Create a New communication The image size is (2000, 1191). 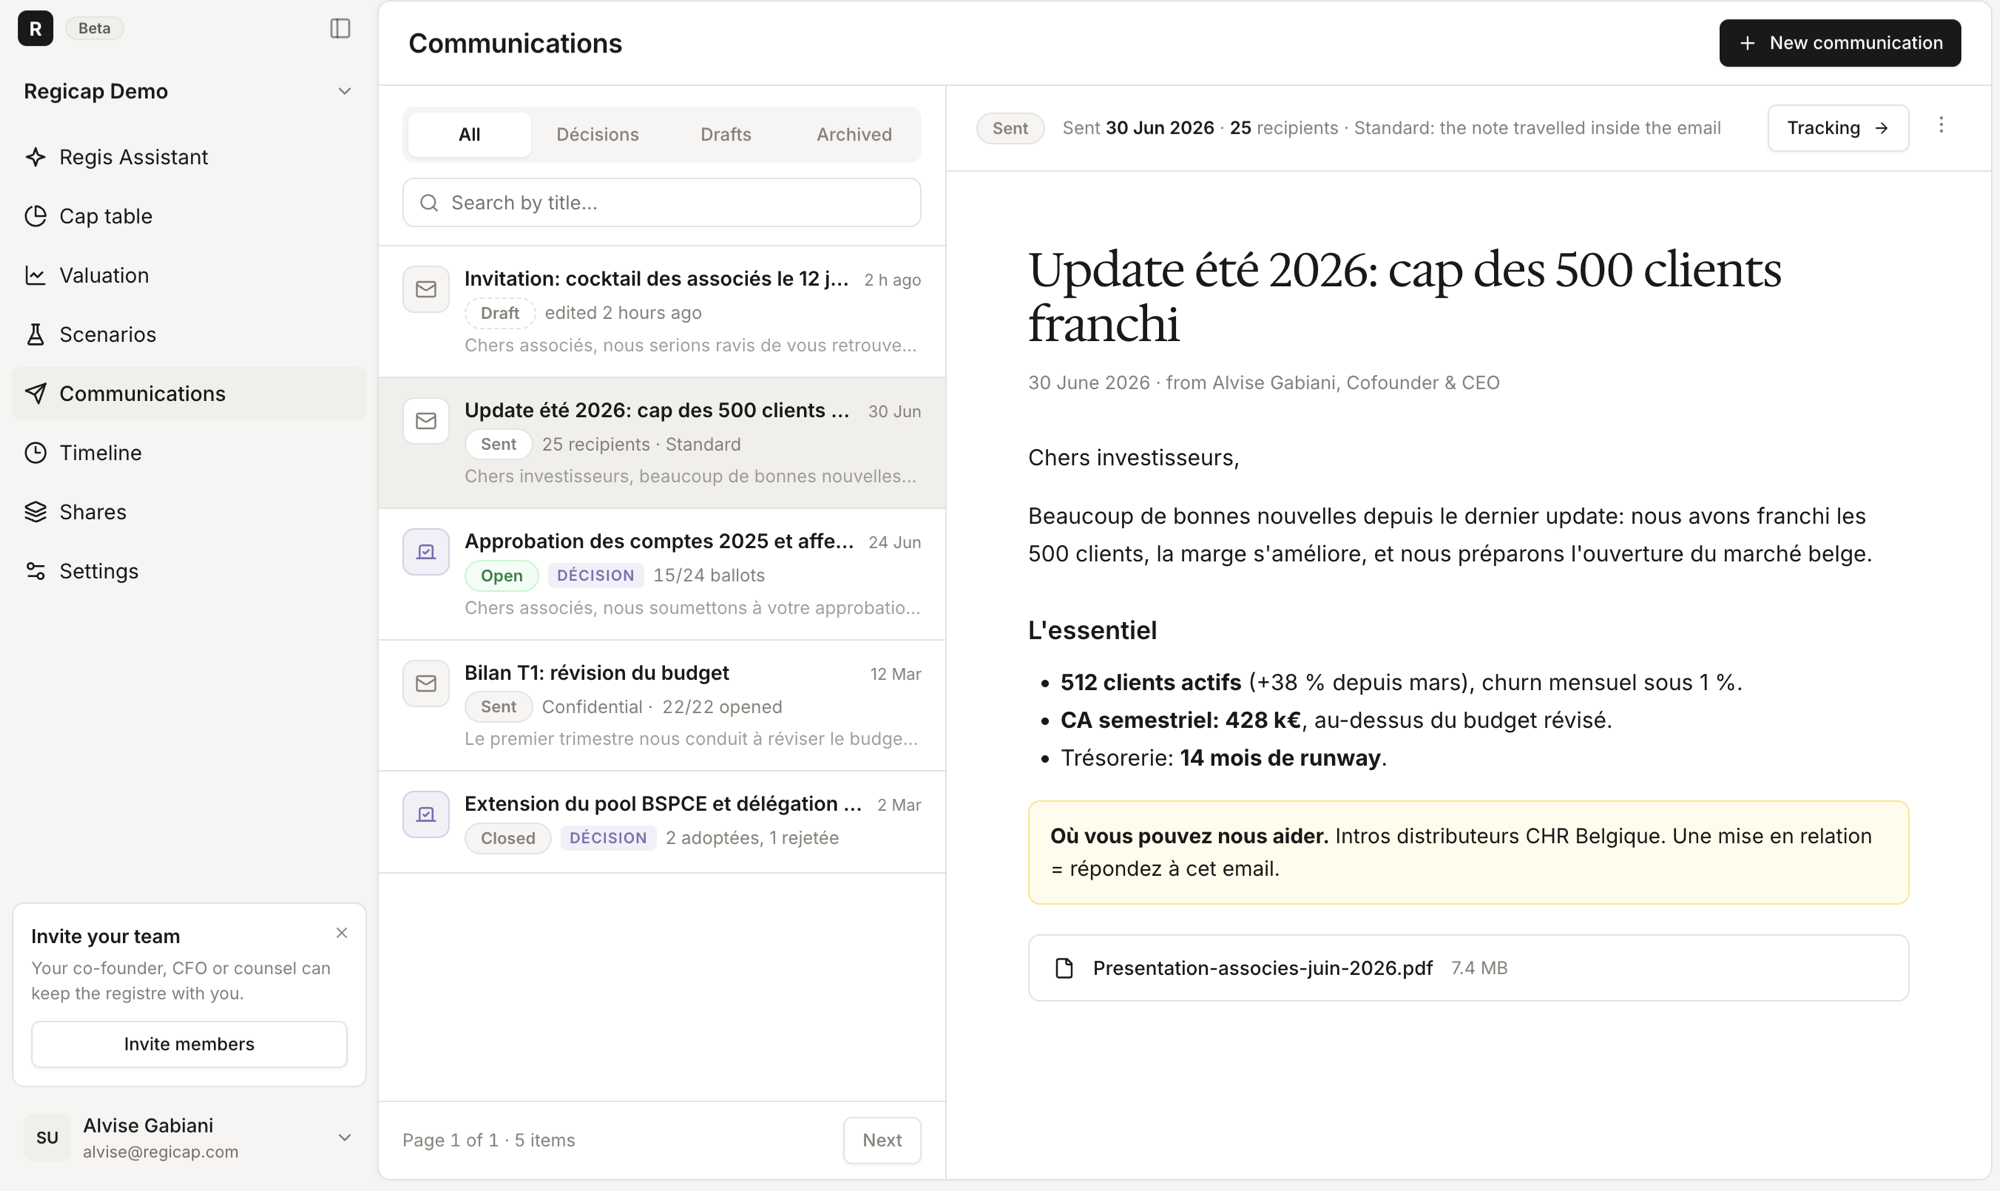click(1840, 43)
